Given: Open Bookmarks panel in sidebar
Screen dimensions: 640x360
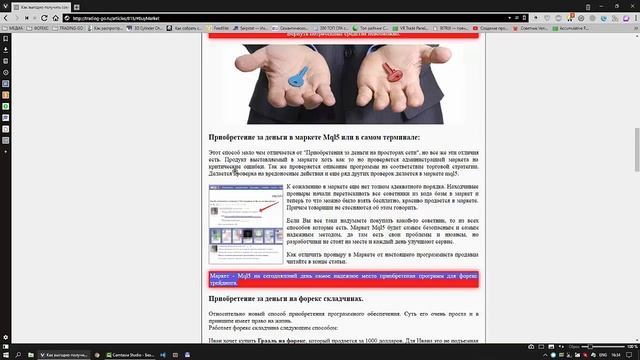Looking at the screenshot, I should coord(6,39).
